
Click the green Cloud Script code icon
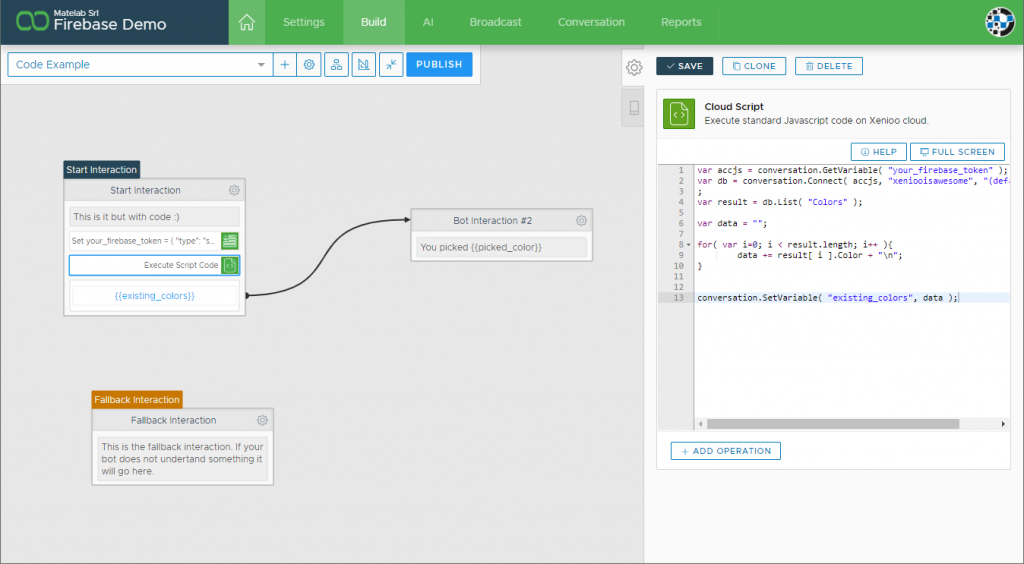click(x=679, y=114)
